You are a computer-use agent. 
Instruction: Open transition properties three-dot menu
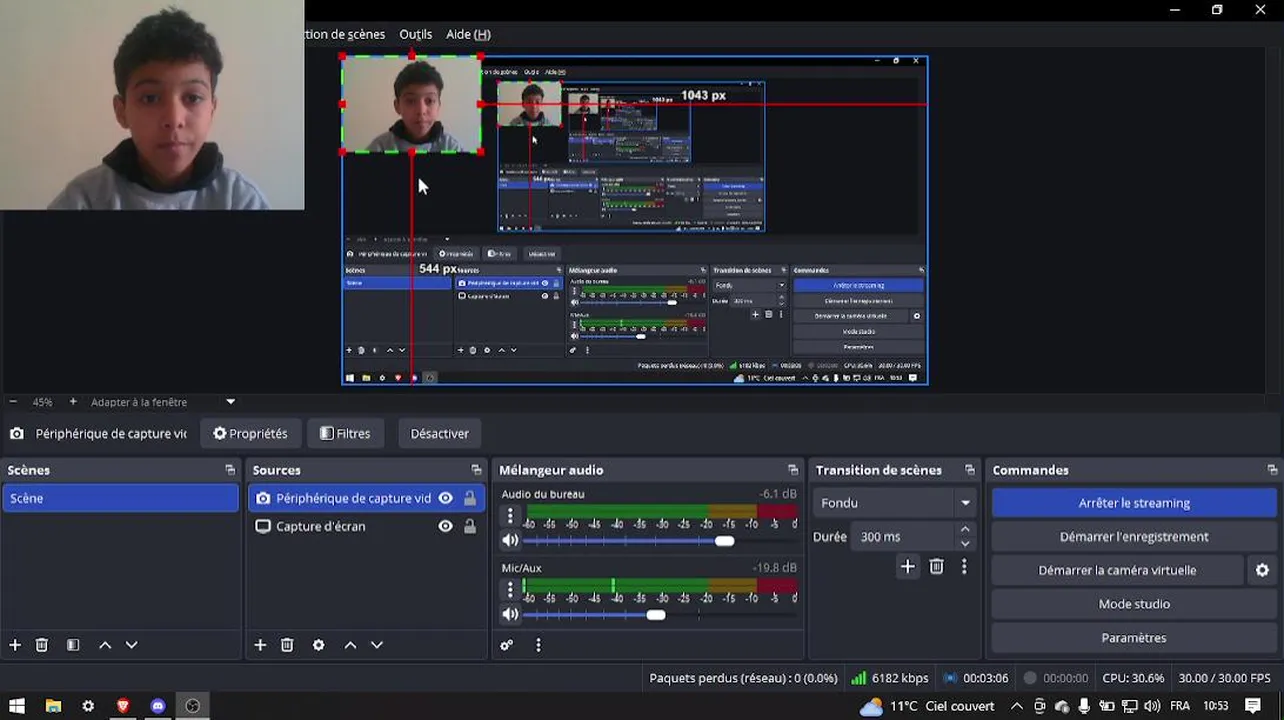(x=964, y=567)
